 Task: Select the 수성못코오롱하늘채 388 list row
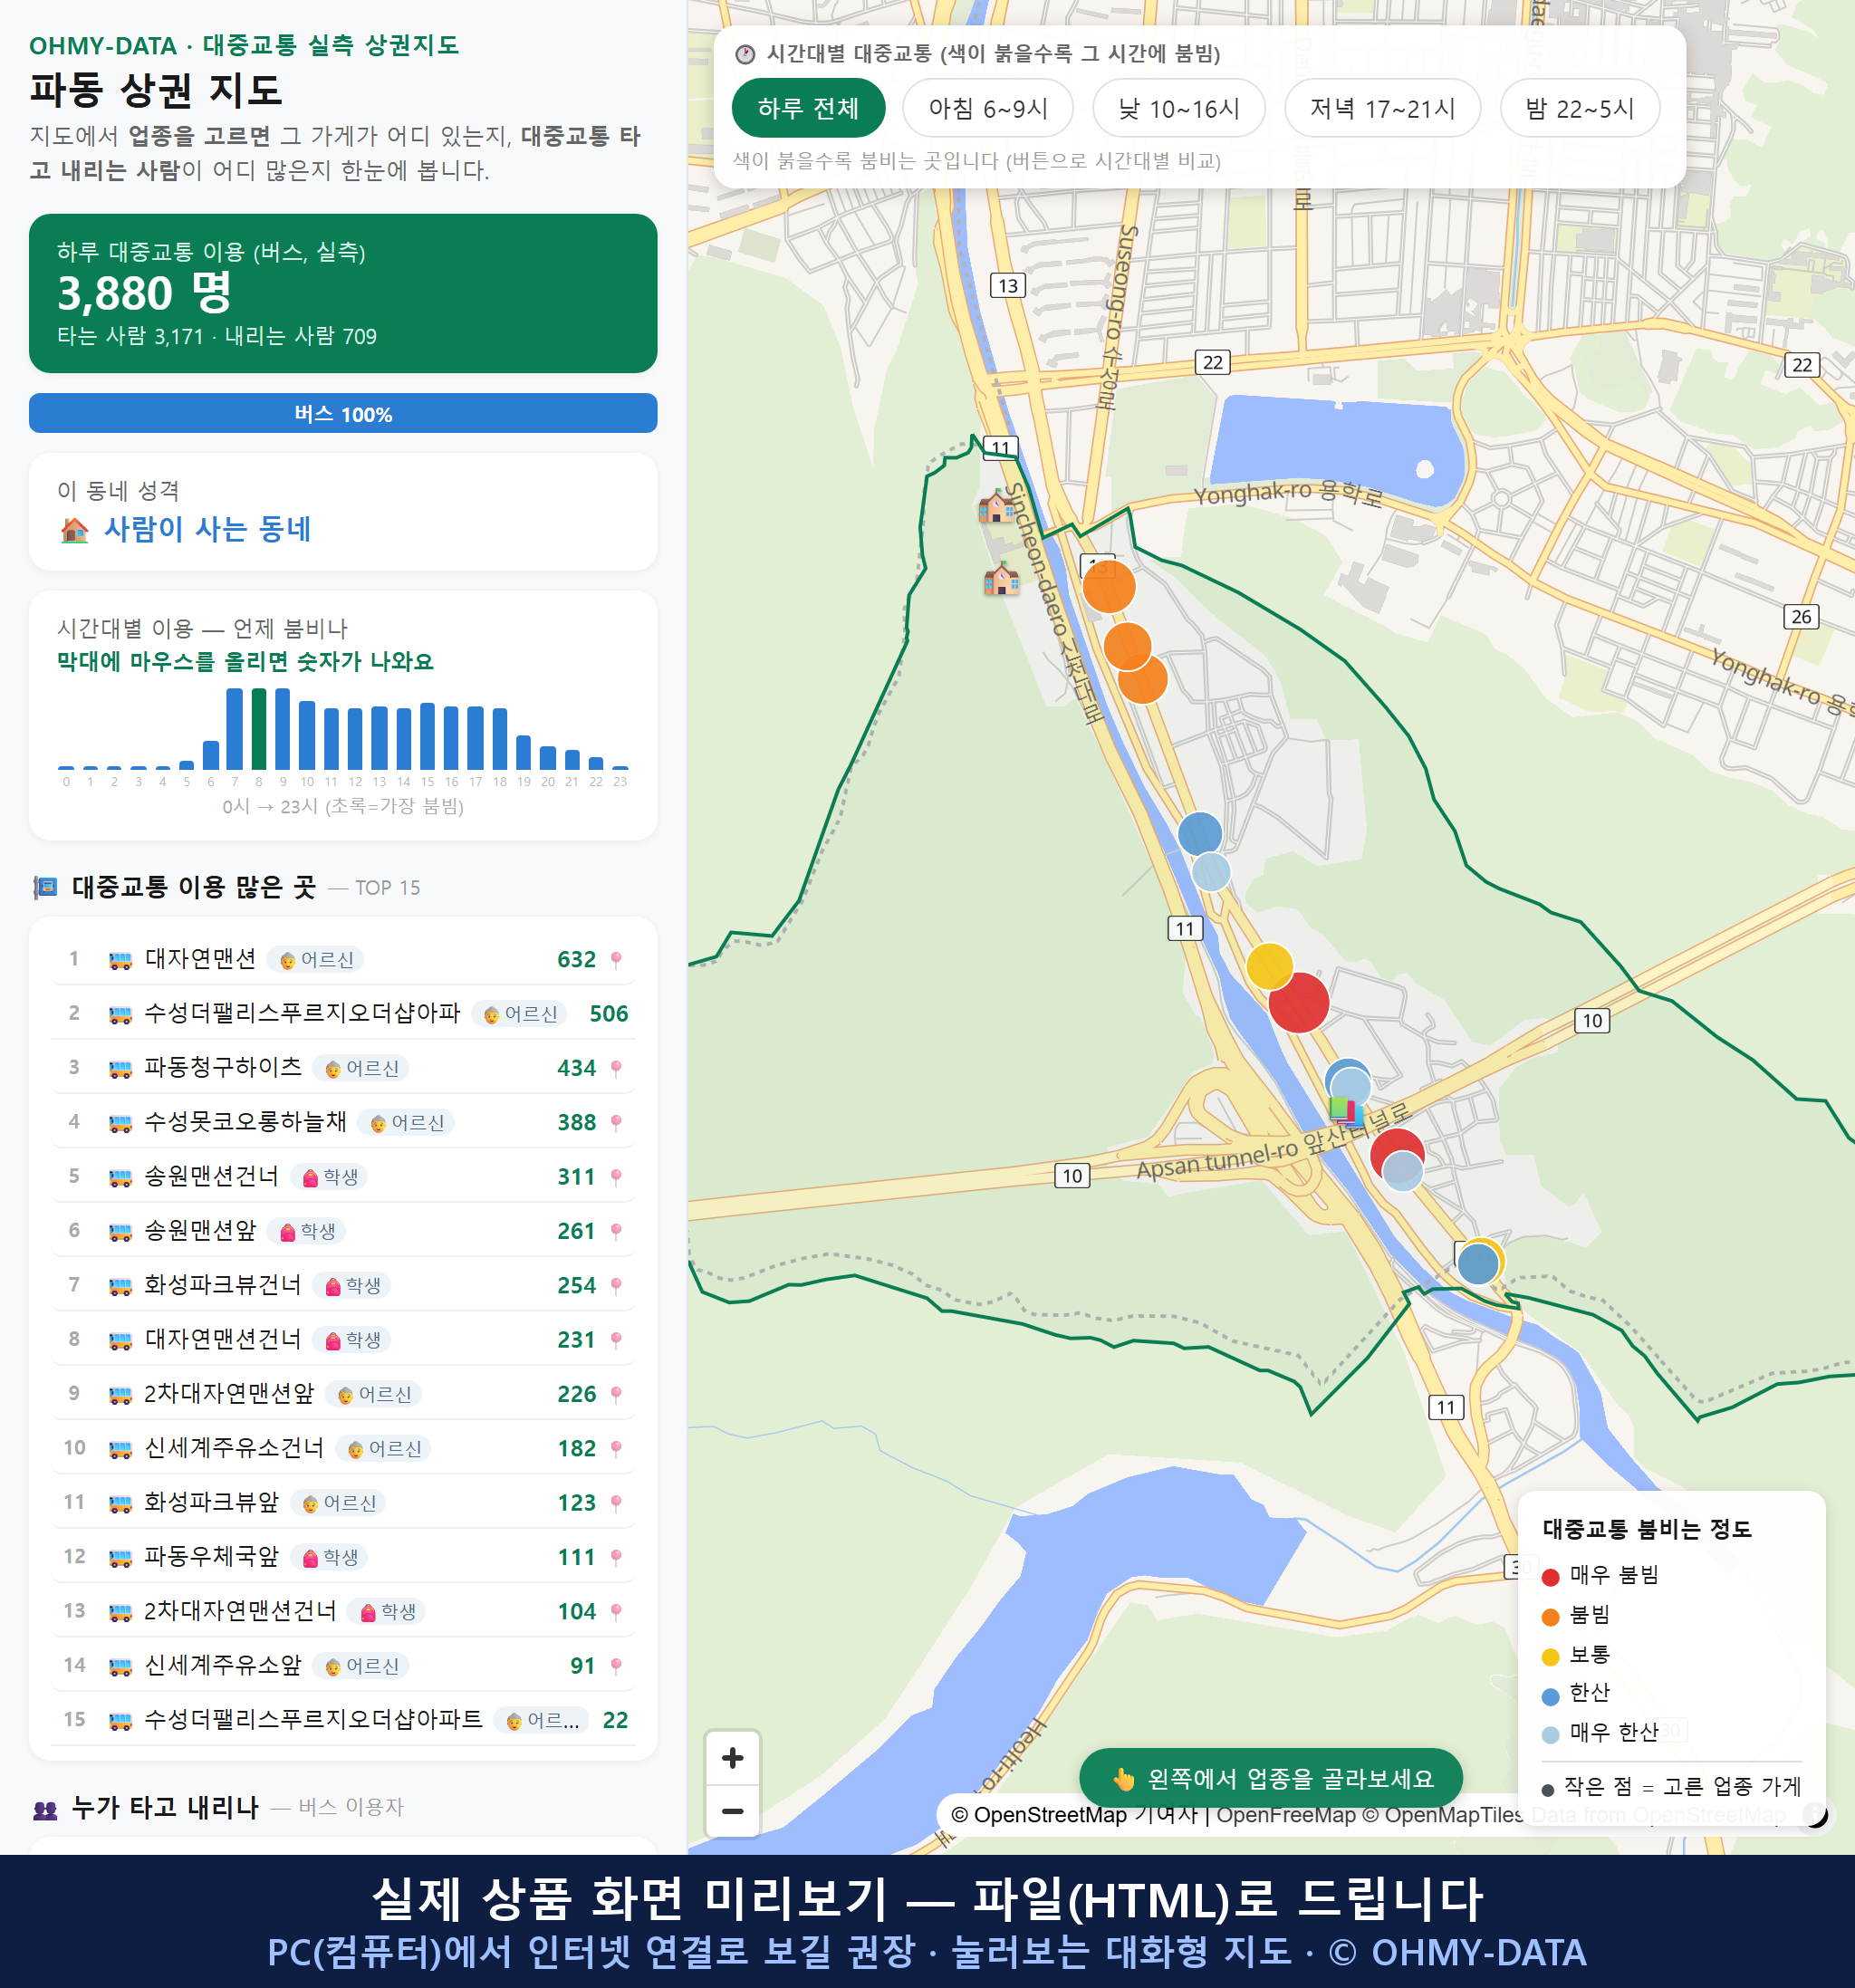click(x=343, y=1122)
